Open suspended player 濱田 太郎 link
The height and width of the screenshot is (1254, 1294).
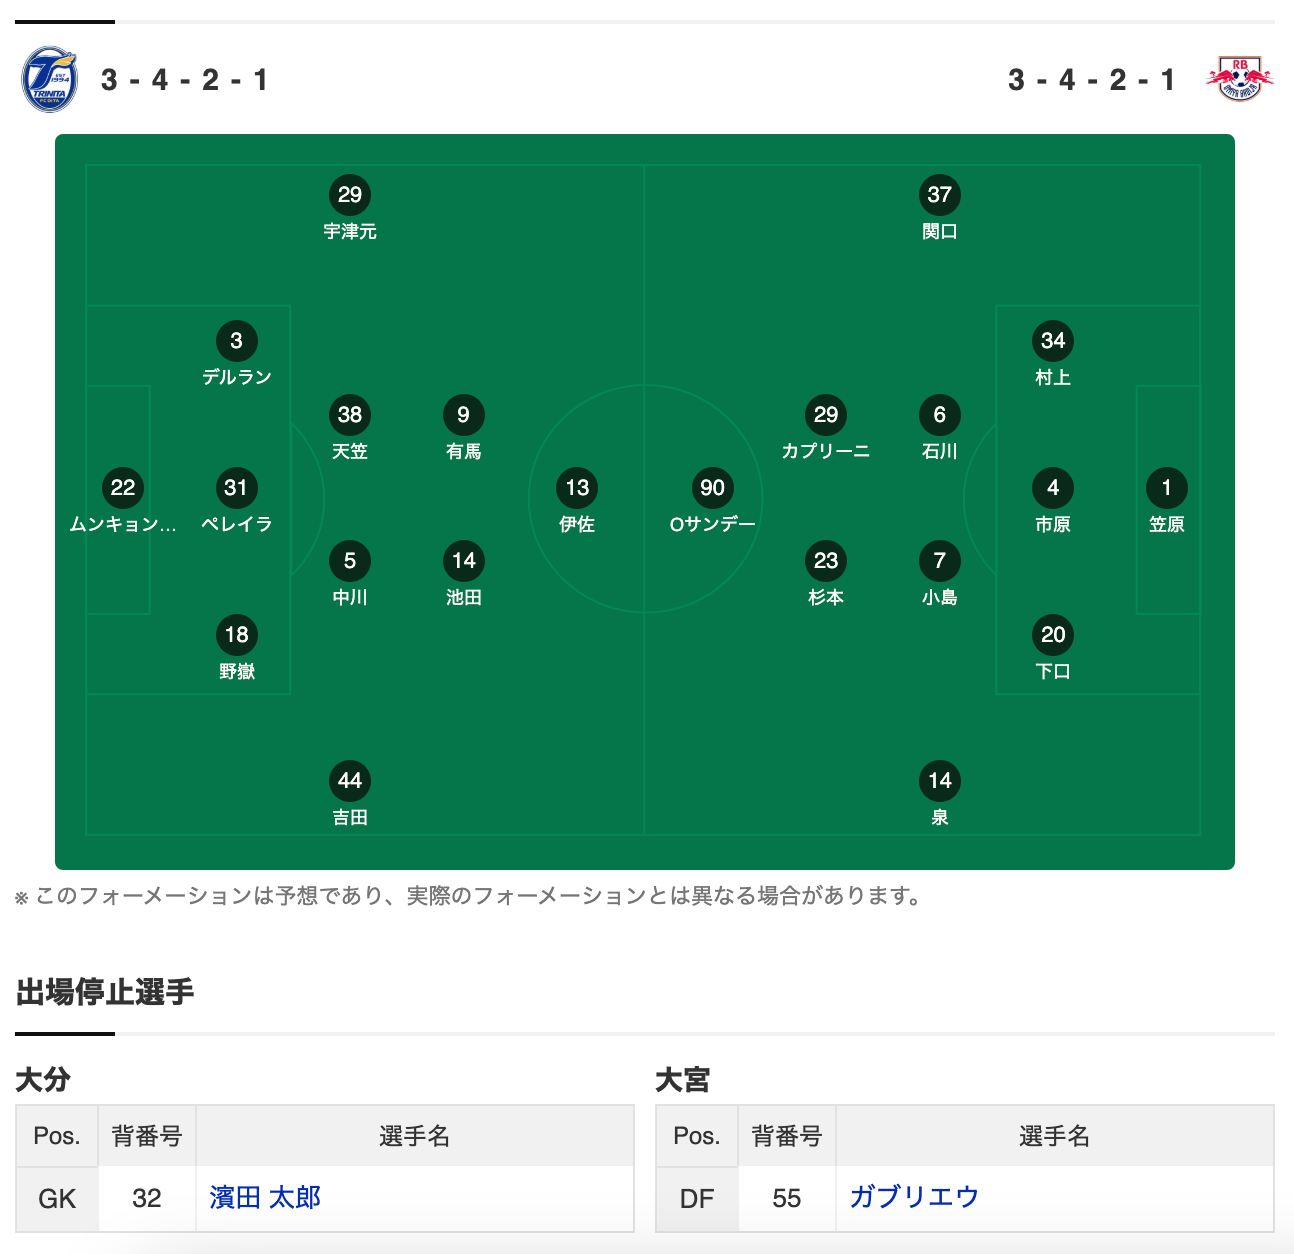(x=265, y=1197)
